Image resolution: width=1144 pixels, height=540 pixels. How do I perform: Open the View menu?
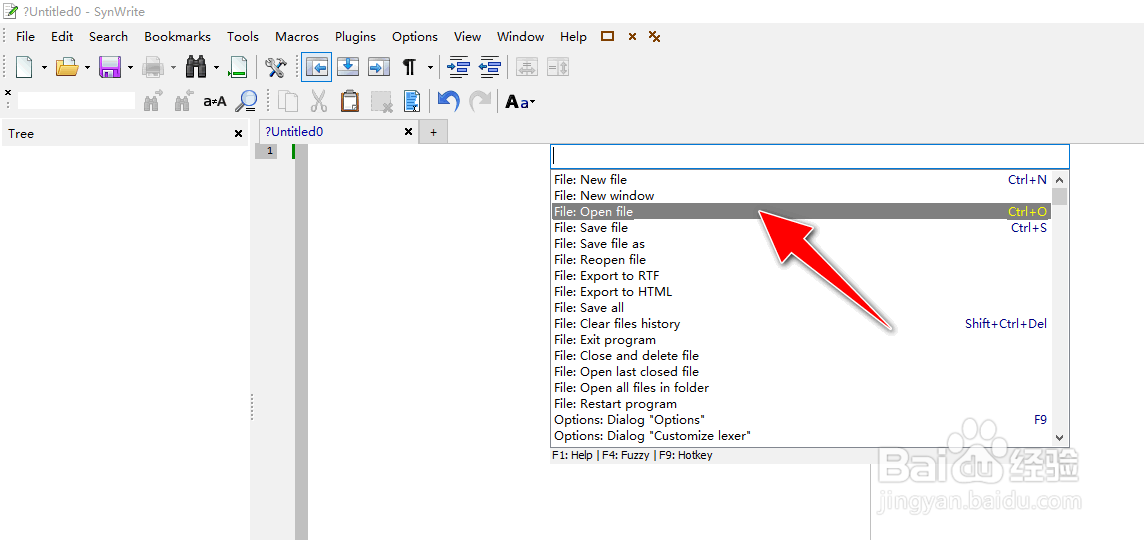[467, 36]
